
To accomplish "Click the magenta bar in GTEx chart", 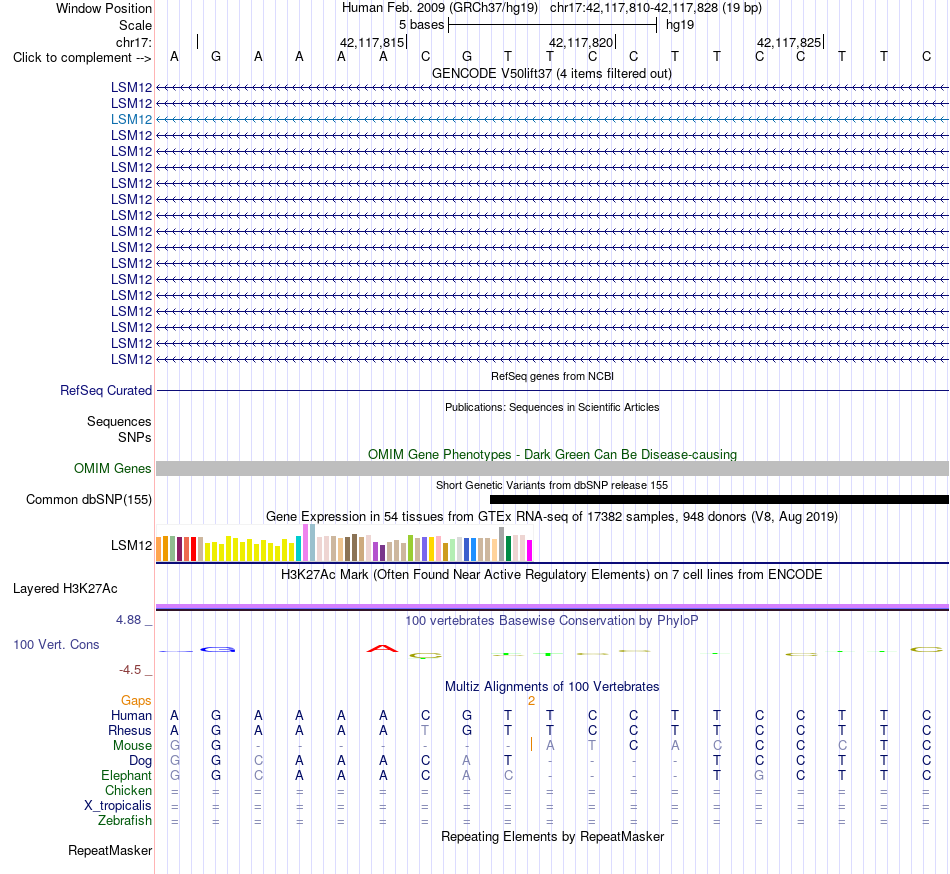I will point(530,550).
